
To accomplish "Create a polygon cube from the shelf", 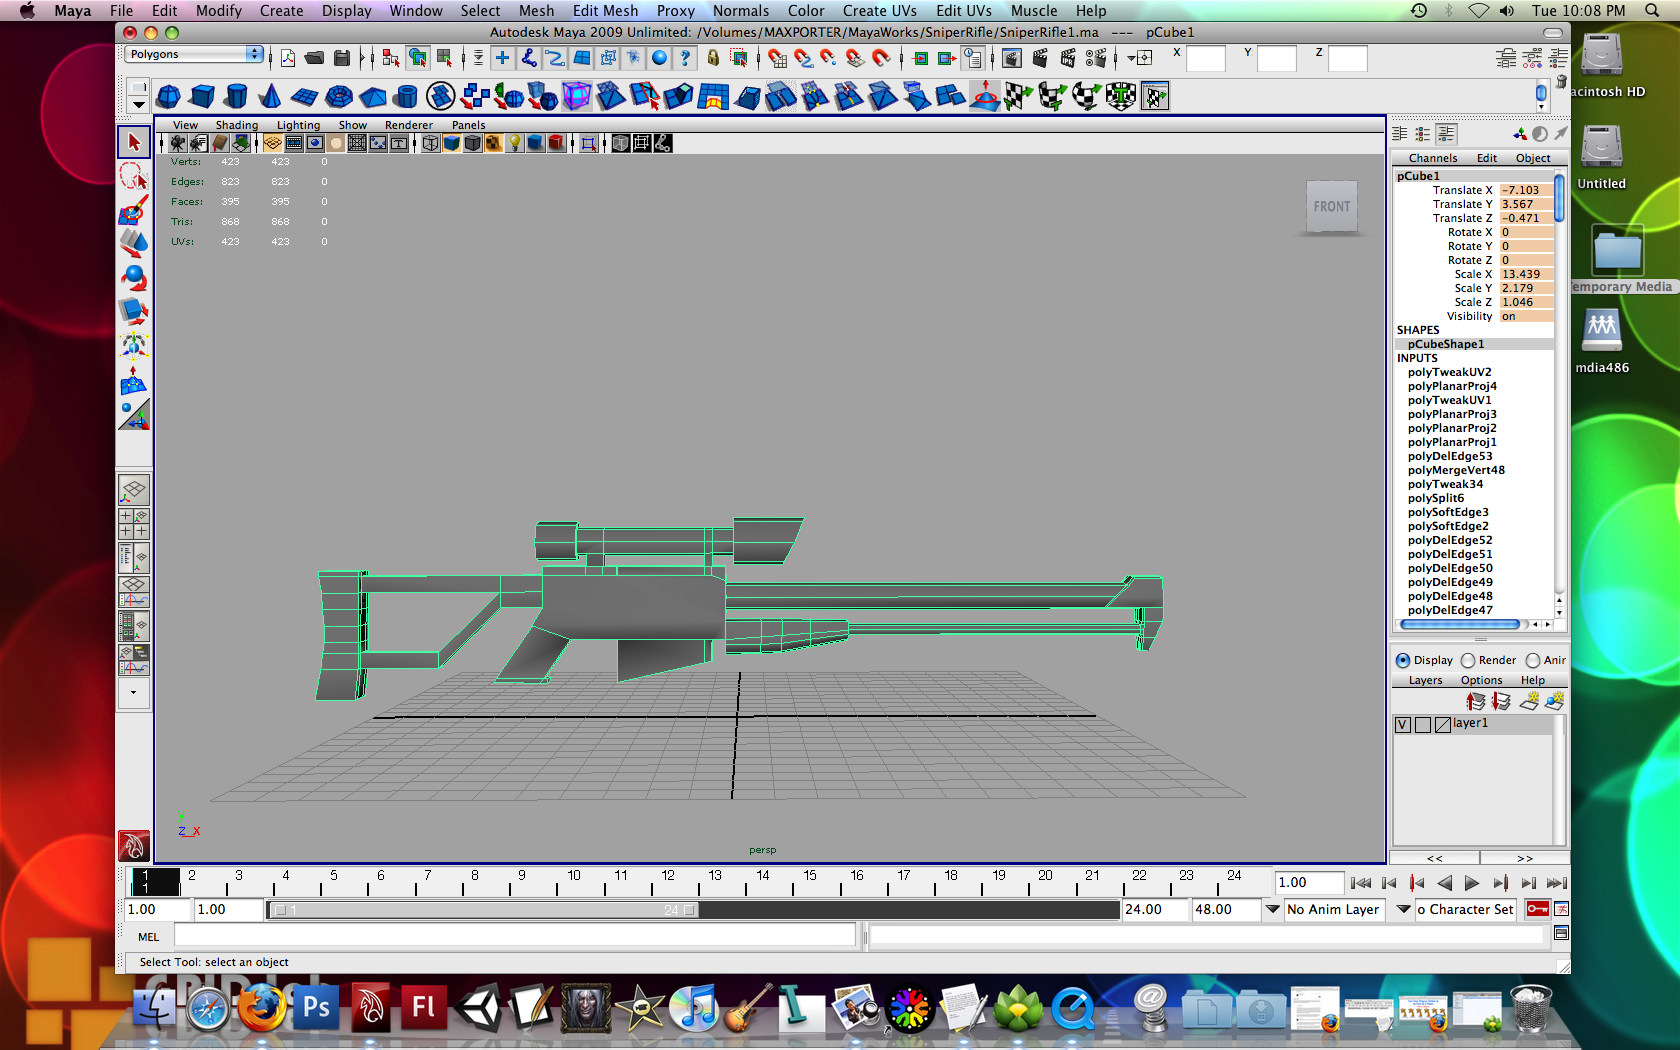I will pos(202,96).
